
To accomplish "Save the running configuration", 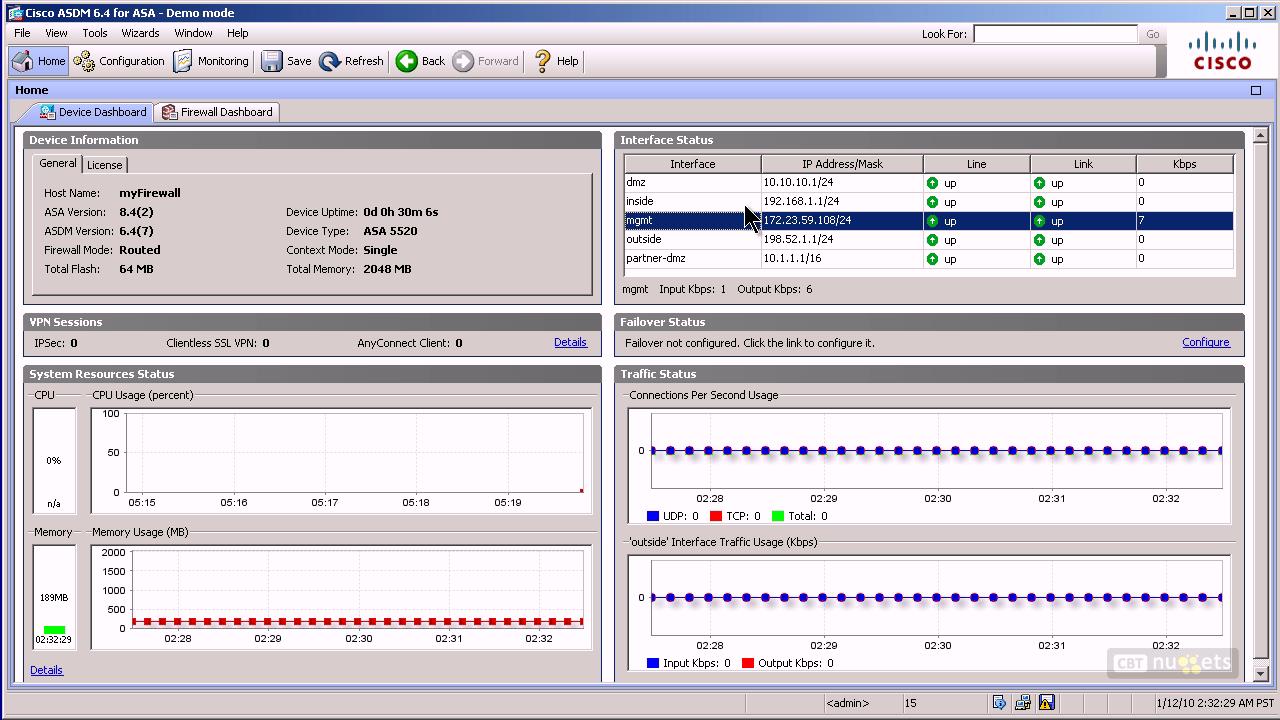I will coord(286,61).
